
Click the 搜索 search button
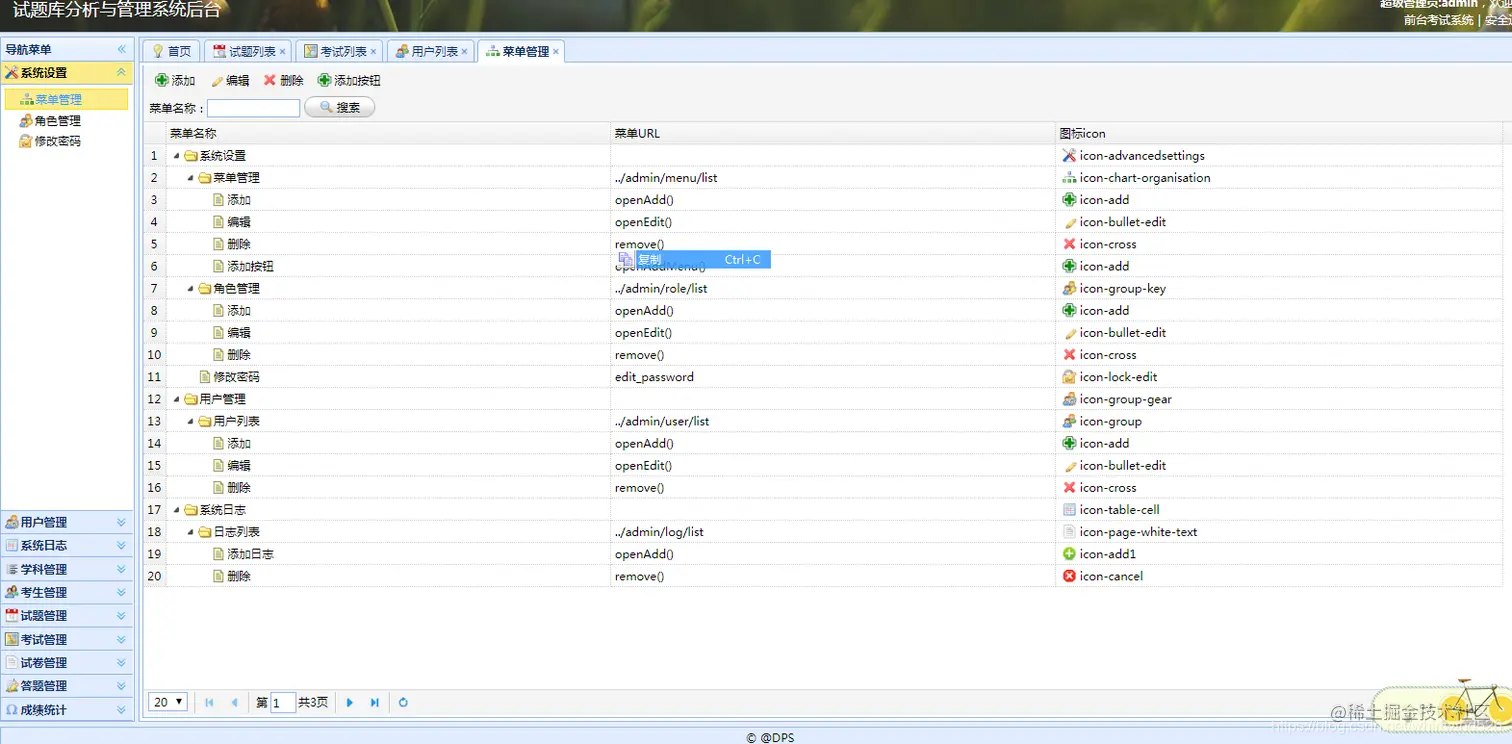(x=340, y=107)
